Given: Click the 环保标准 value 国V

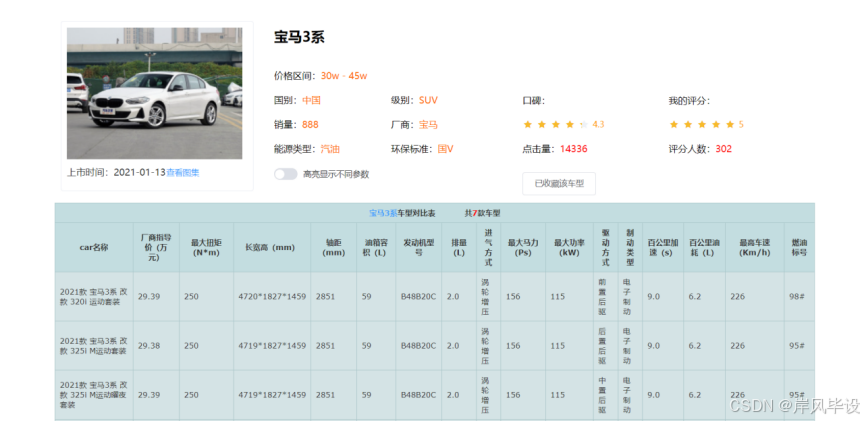Looking at the screenshot, I should pos(445,149).
